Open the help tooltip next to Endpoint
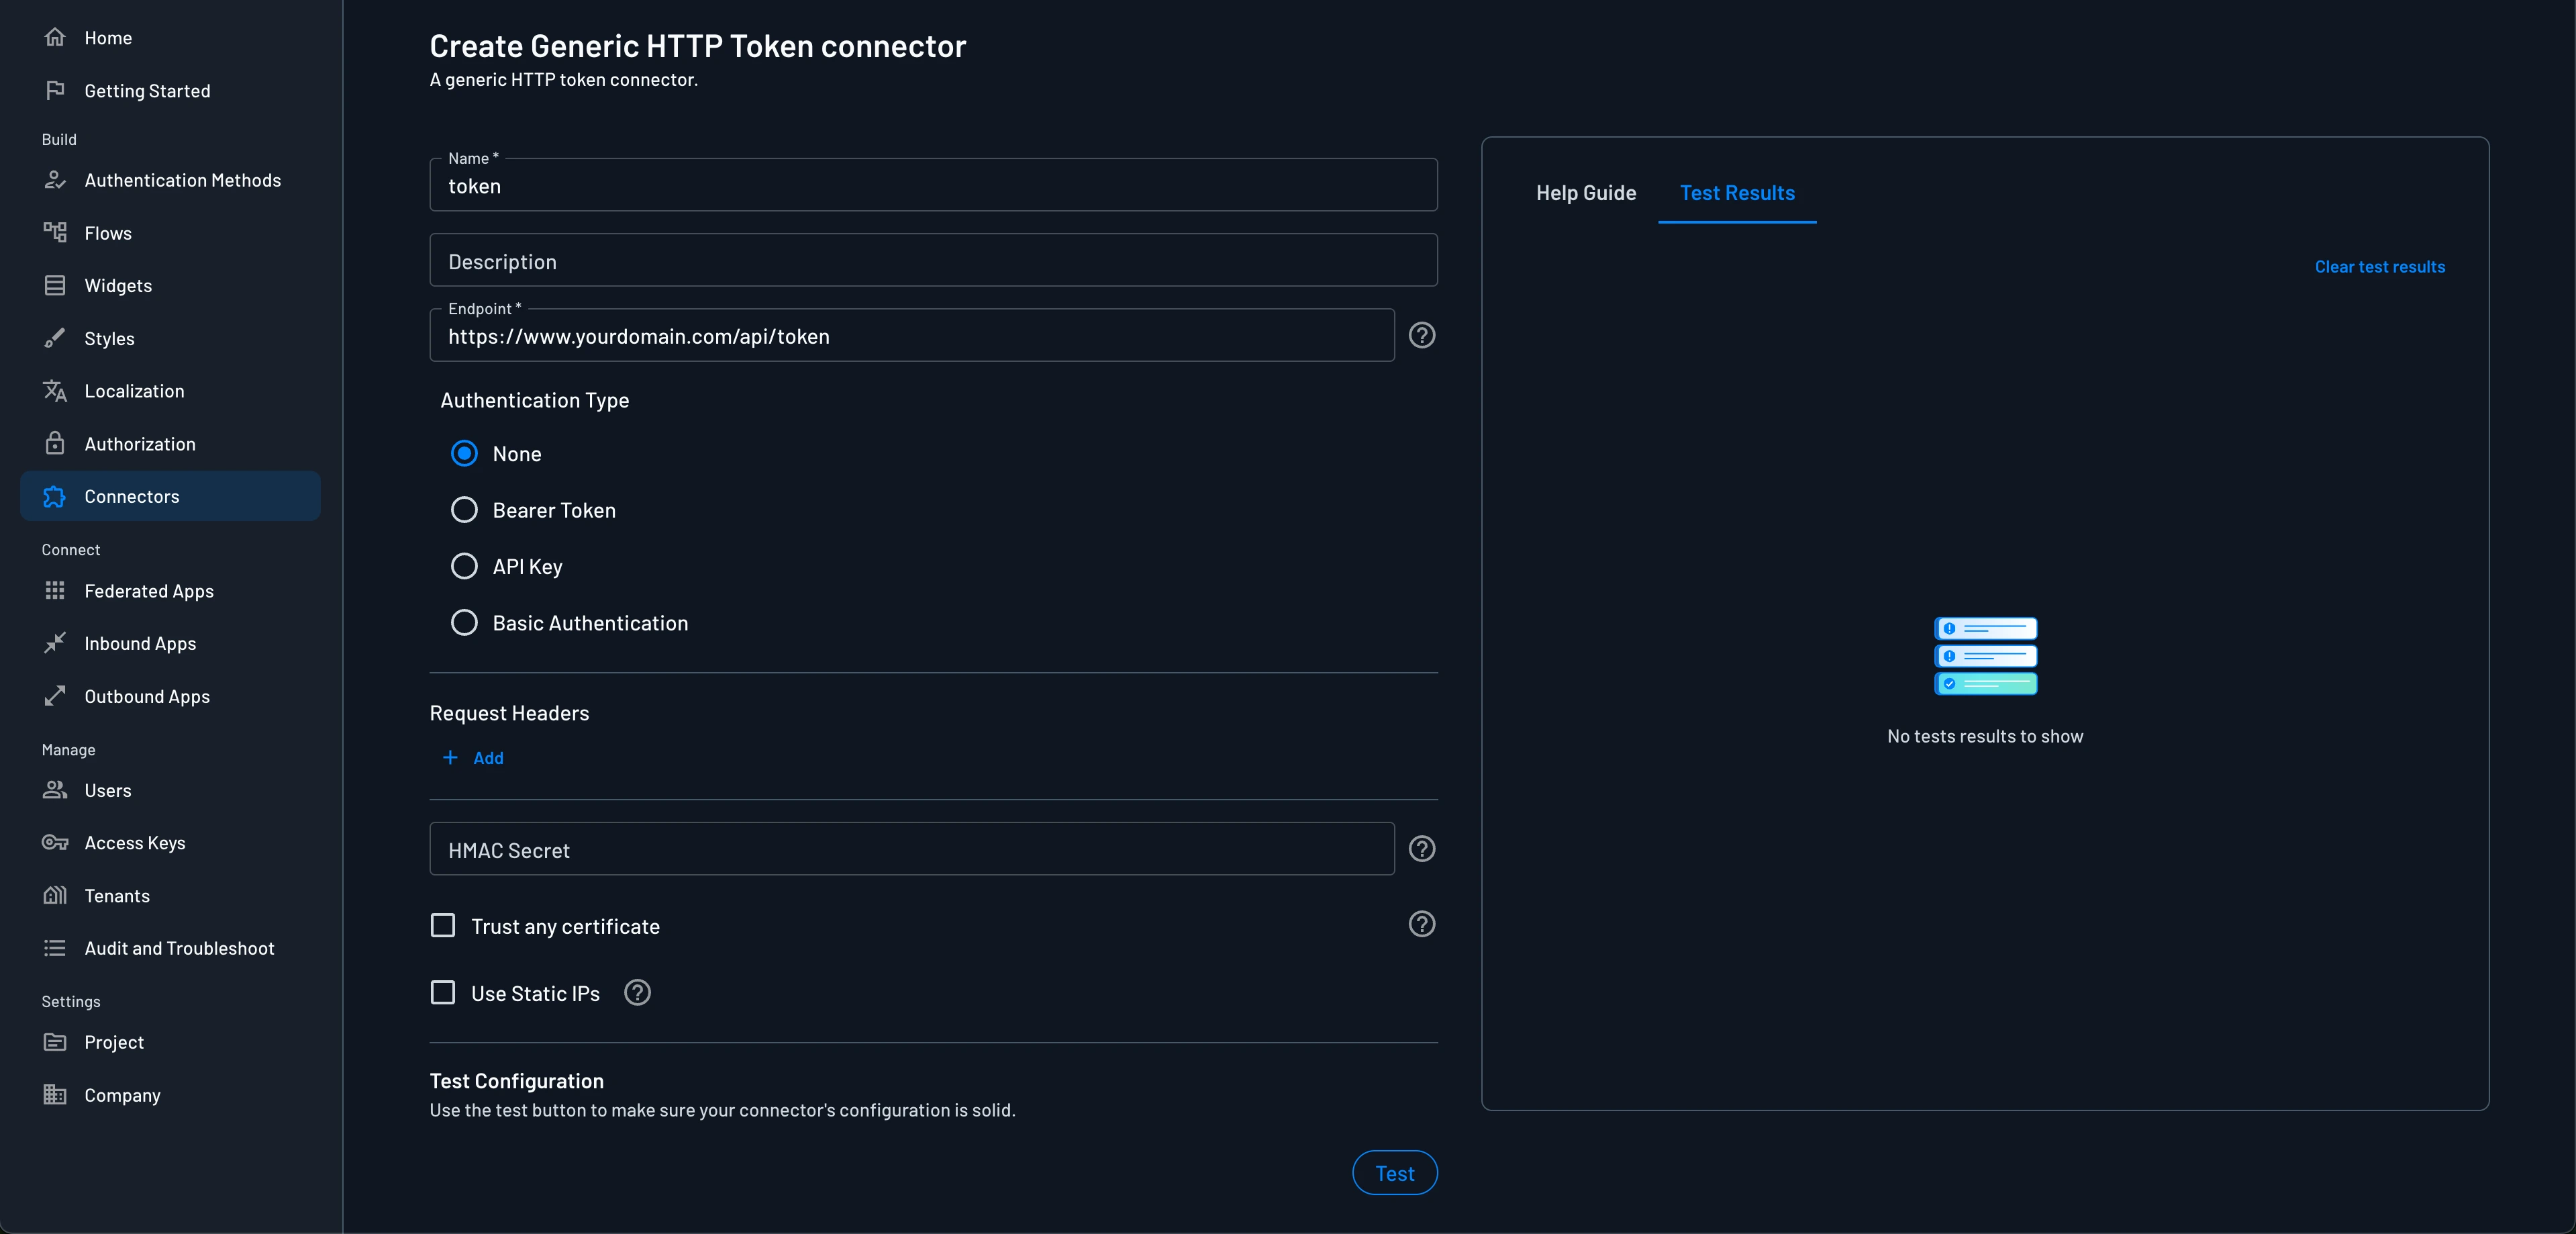Screen dimensions: 2576x1234 pyautogui.click(x=1421, y=336)
